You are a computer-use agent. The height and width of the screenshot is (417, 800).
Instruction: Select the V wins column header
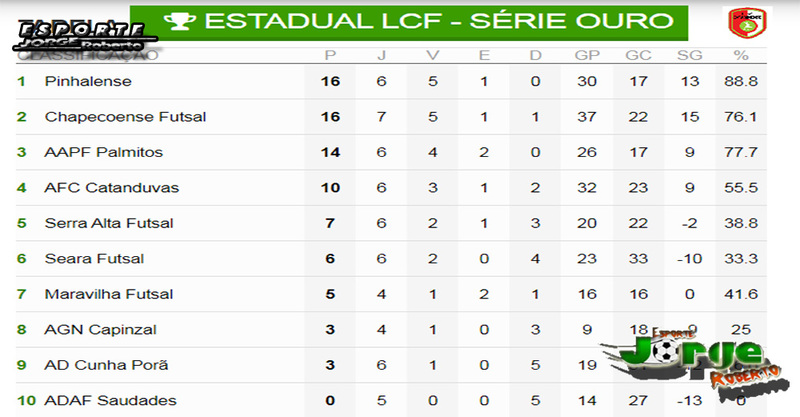click(x=433, y=55)
